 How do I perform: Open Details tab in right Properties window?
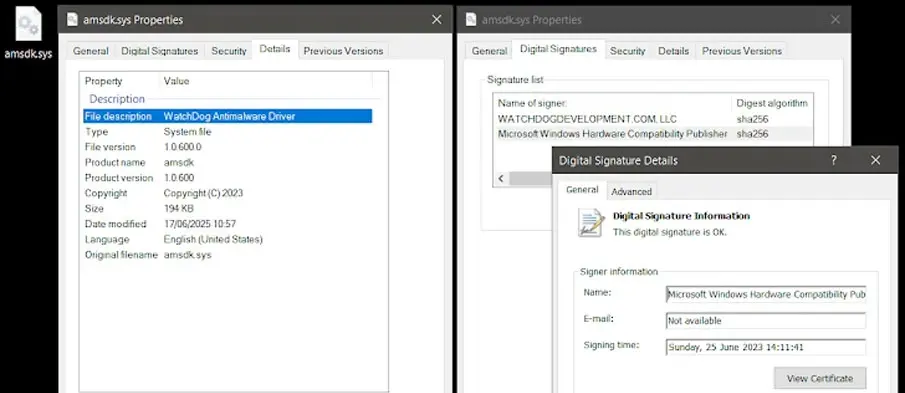pyautogui.click(x=674, y=51)
